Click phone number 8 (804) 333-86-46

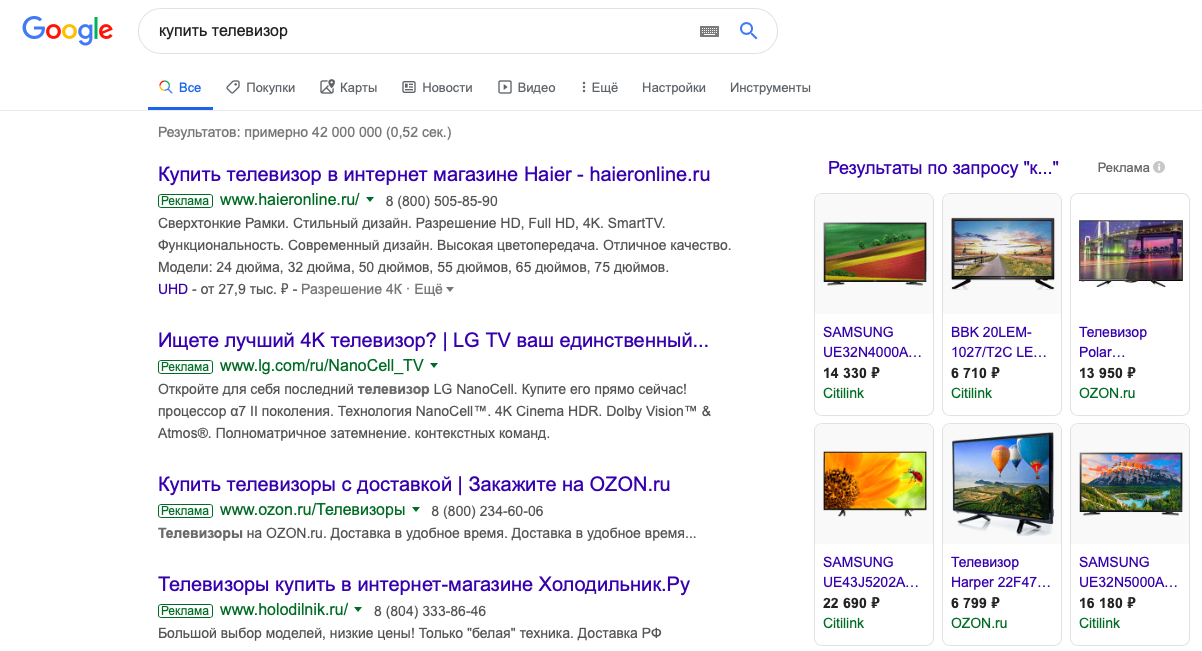(x=430, y=611)
